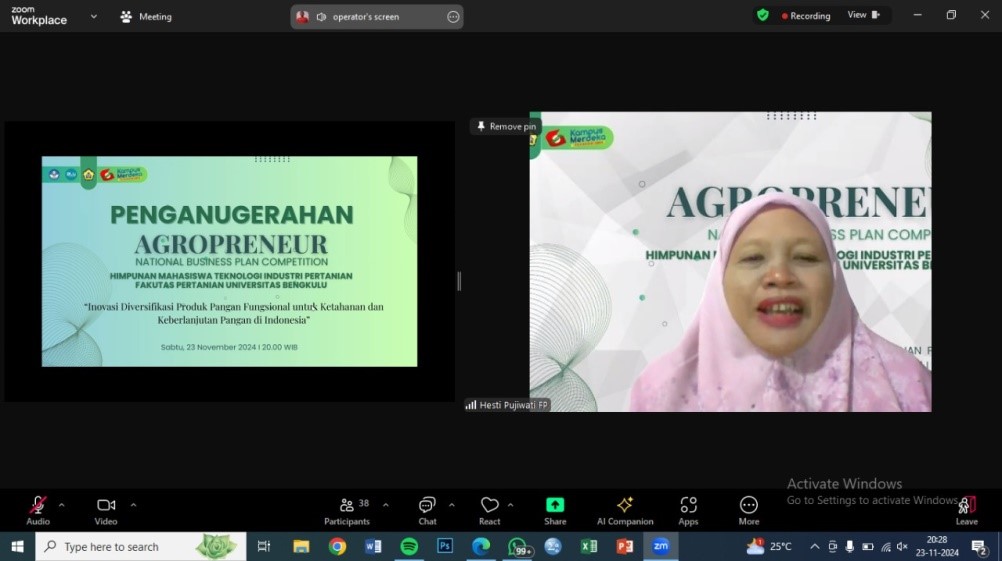Open Excel from the taskbar
1002x561 pixels.
(589, 546)
